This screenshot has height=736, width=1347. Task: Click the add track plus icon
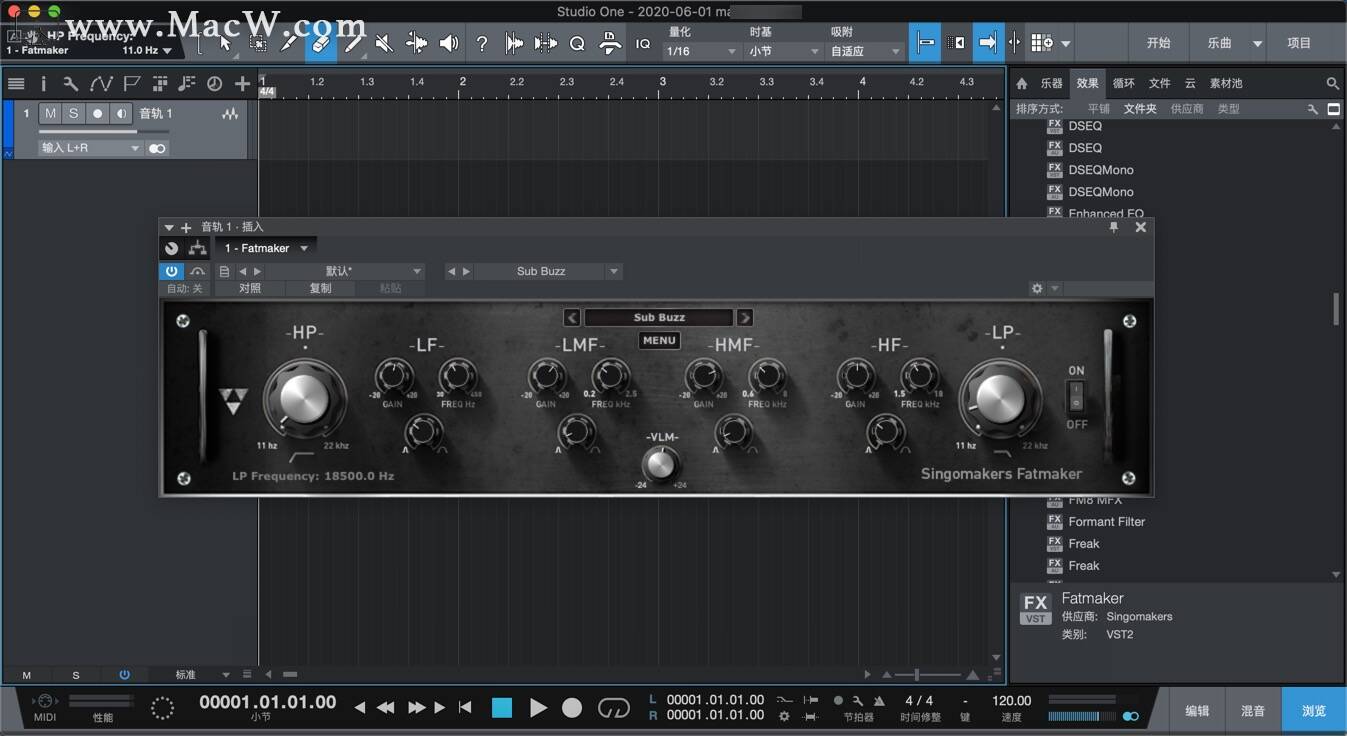[242, 84]
